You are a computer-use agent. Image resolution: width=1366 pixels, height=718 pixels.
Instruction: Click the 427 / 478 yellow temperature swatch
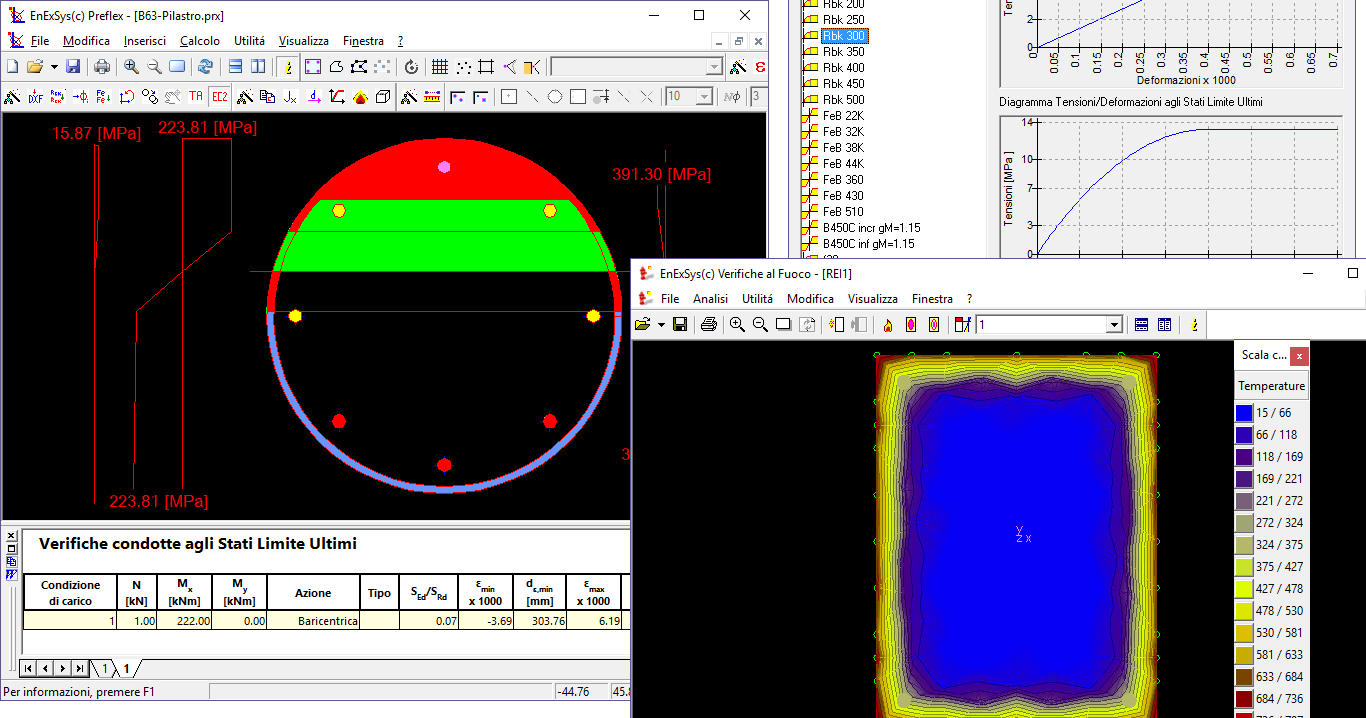pyautogui.click(x=1244, y=589)
